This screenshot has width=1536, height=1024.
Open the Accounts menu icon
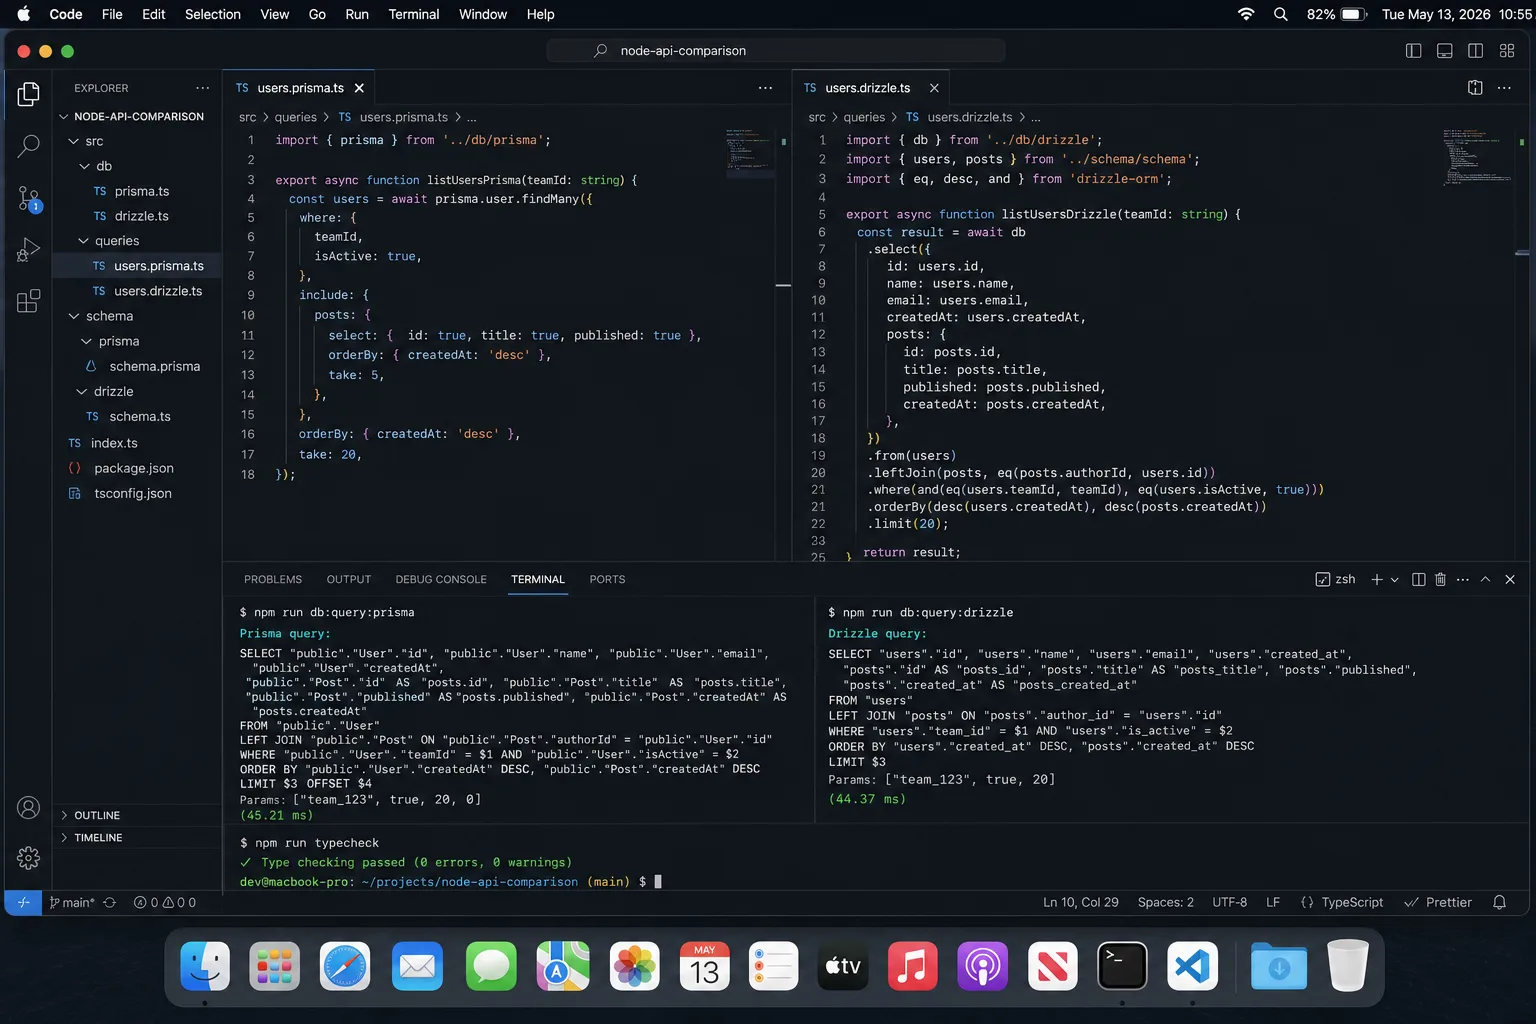(29, 808)
